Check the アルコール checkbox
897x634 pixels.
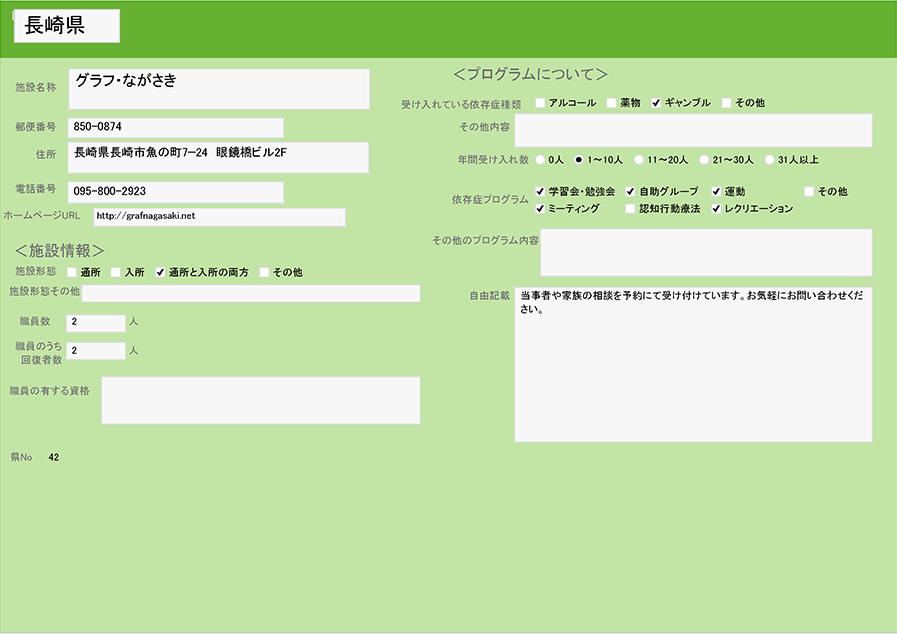pyautogui.click(x=541, y=103)
